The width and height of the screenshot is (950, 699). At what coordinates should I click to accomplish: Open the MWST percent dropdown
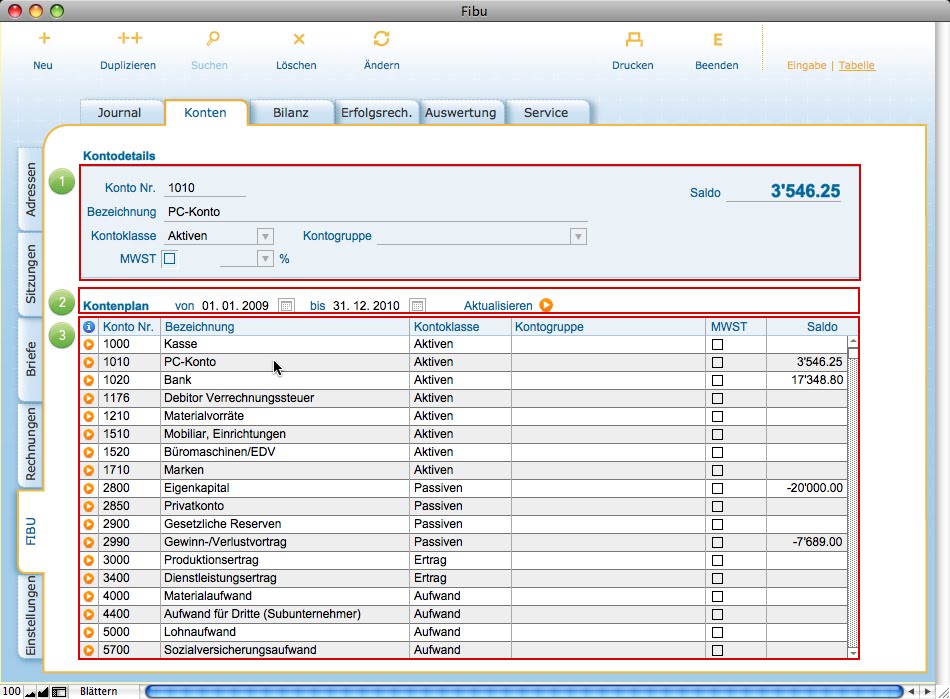(x=265, y=259)
